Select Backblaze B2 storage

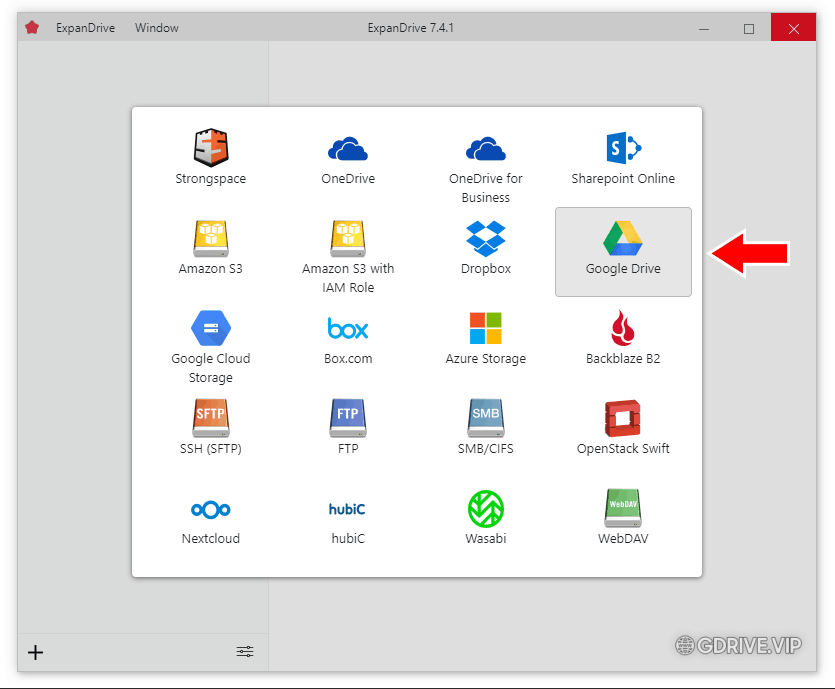coord(623,338)
